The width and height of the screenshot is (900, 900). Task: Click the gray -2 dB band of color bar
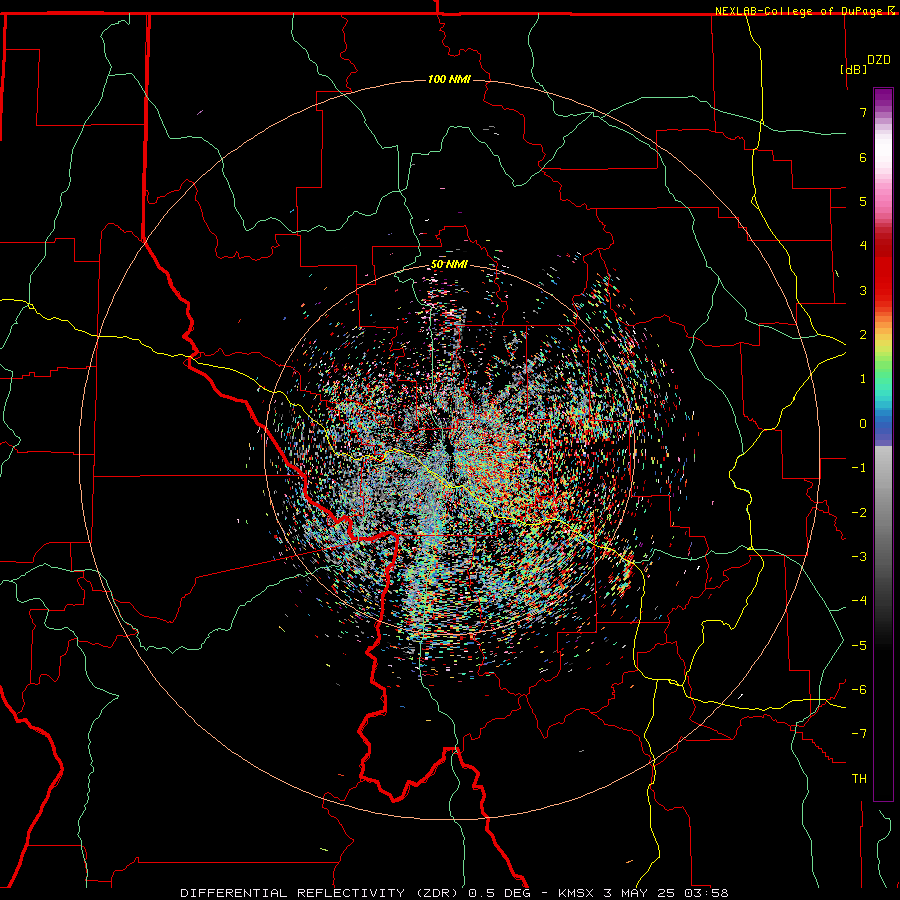click(883, 513)
